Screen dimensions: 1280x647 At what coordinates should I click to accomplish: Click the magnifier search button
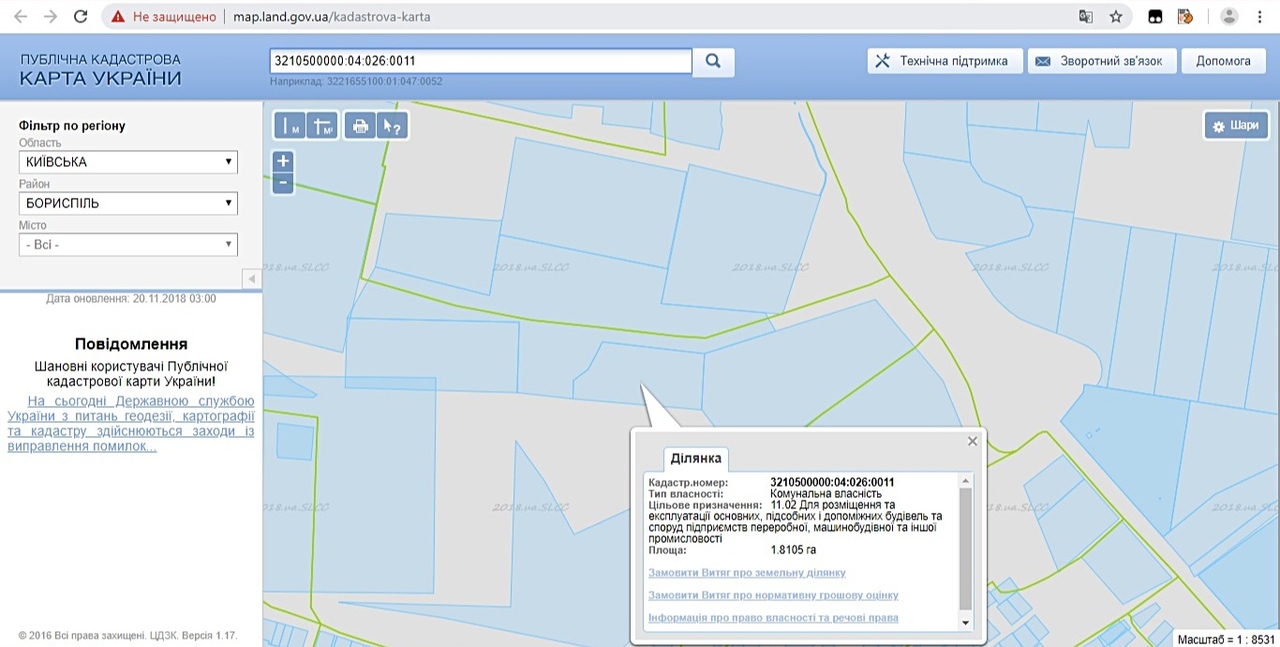click(713, 61)
